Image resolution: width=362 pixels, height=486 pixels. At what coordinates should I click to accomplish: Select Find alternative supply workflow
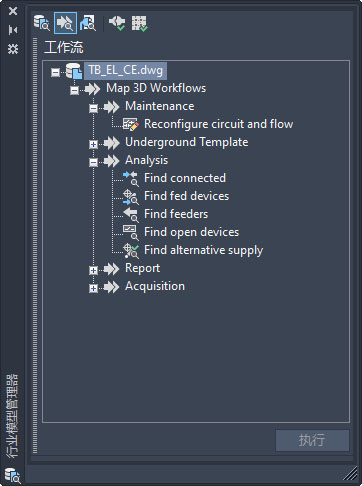(x=203, y=250)
